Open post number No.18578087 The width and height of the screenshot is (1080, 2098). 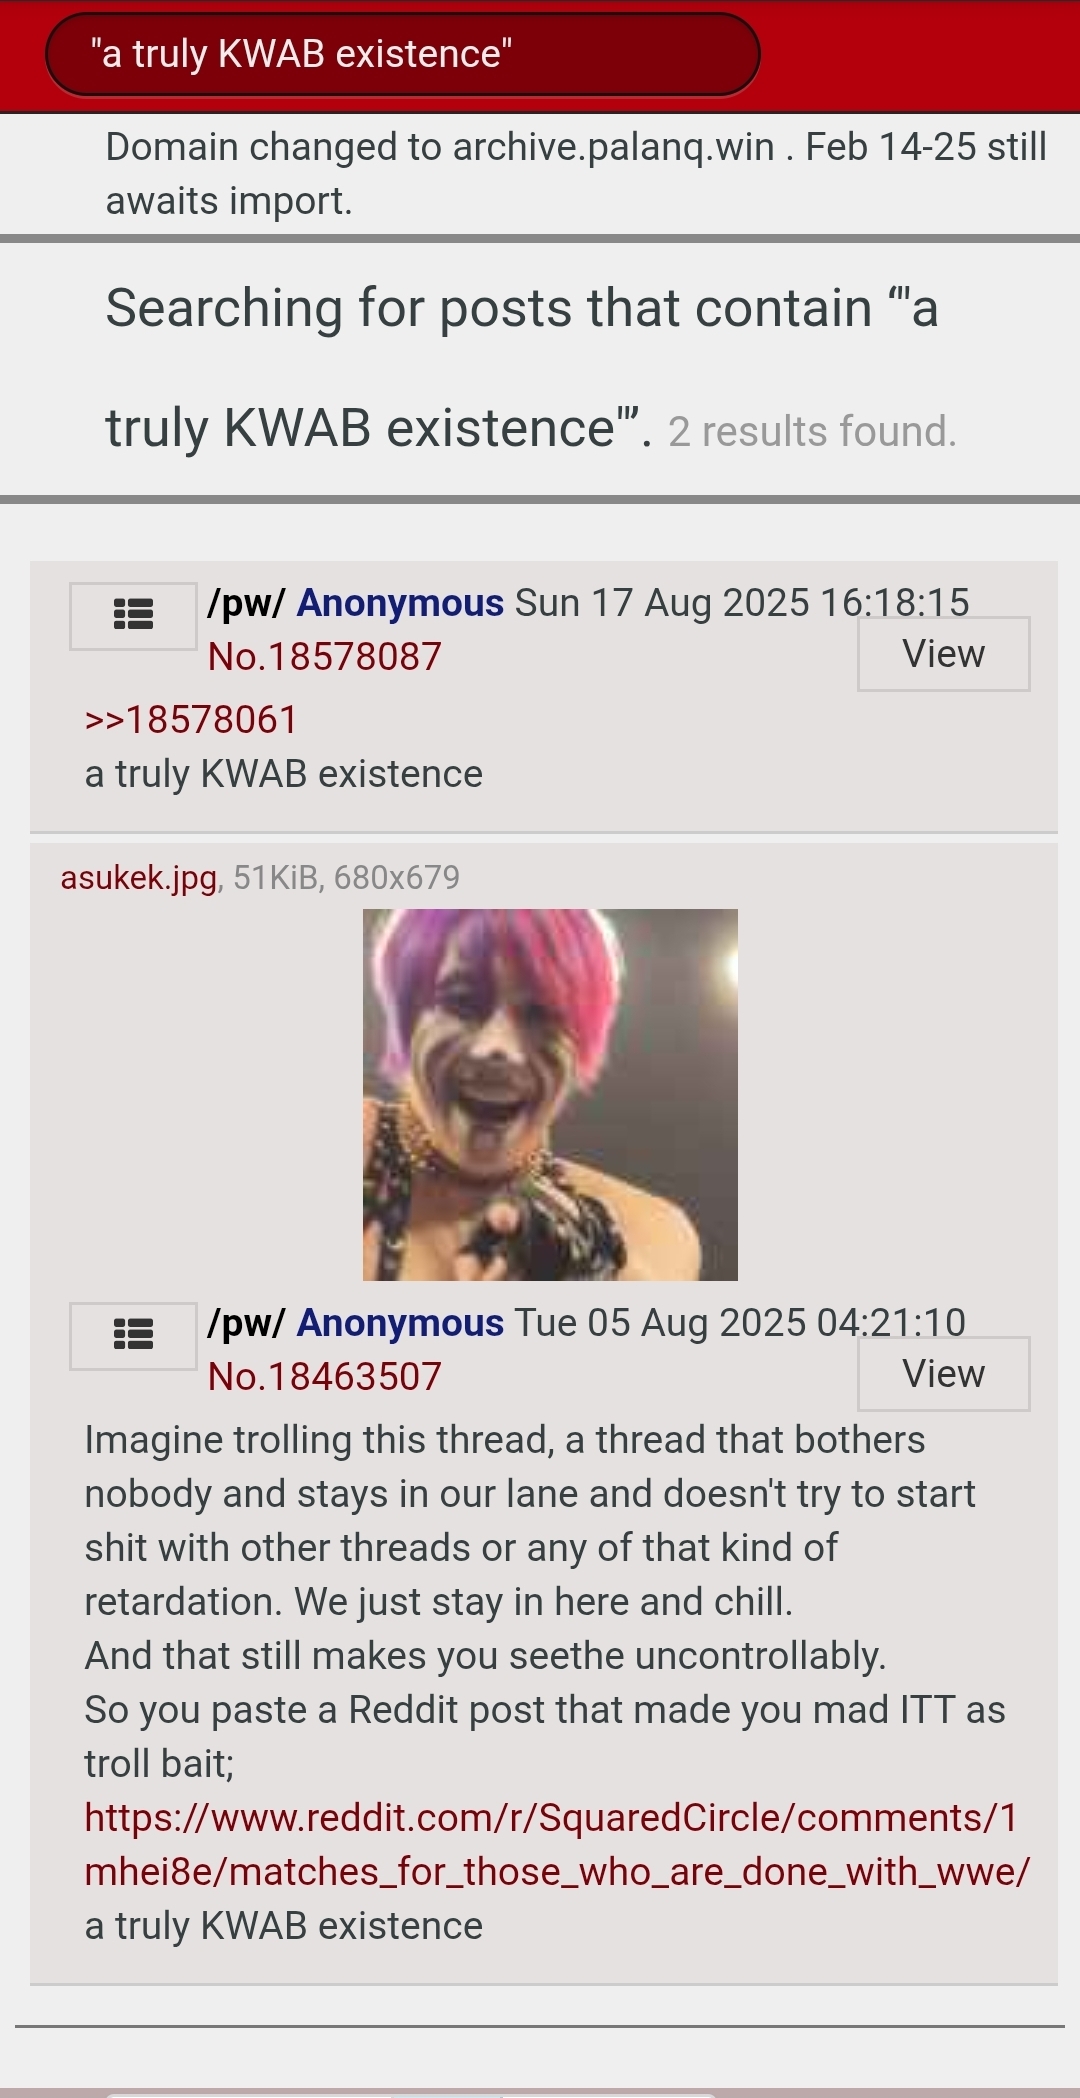(324, 657)
